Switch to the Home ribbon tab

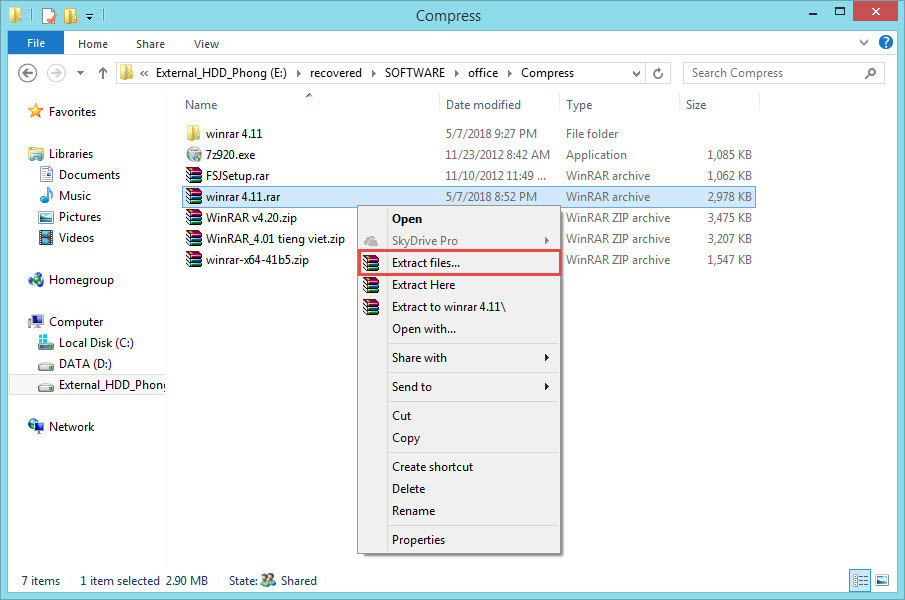coord(93,44)
